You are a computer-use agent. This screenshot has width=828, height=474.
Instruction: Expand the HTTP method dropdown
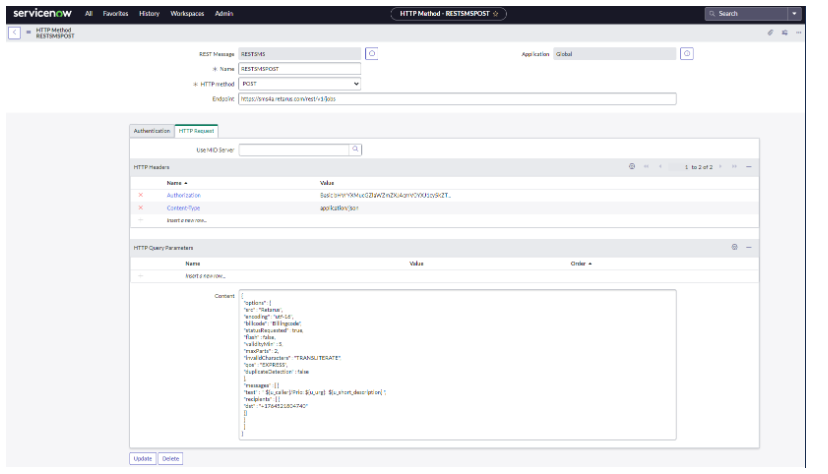coord(300,84)
